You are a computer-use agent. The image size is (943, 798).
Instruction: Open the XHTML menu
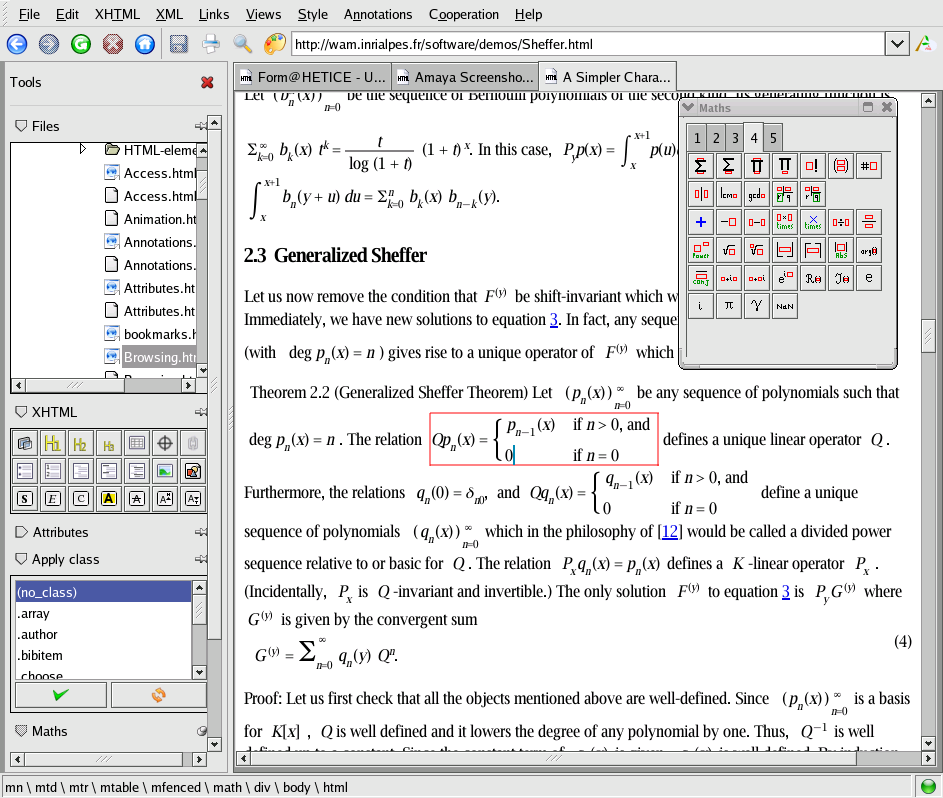(117, 14)
